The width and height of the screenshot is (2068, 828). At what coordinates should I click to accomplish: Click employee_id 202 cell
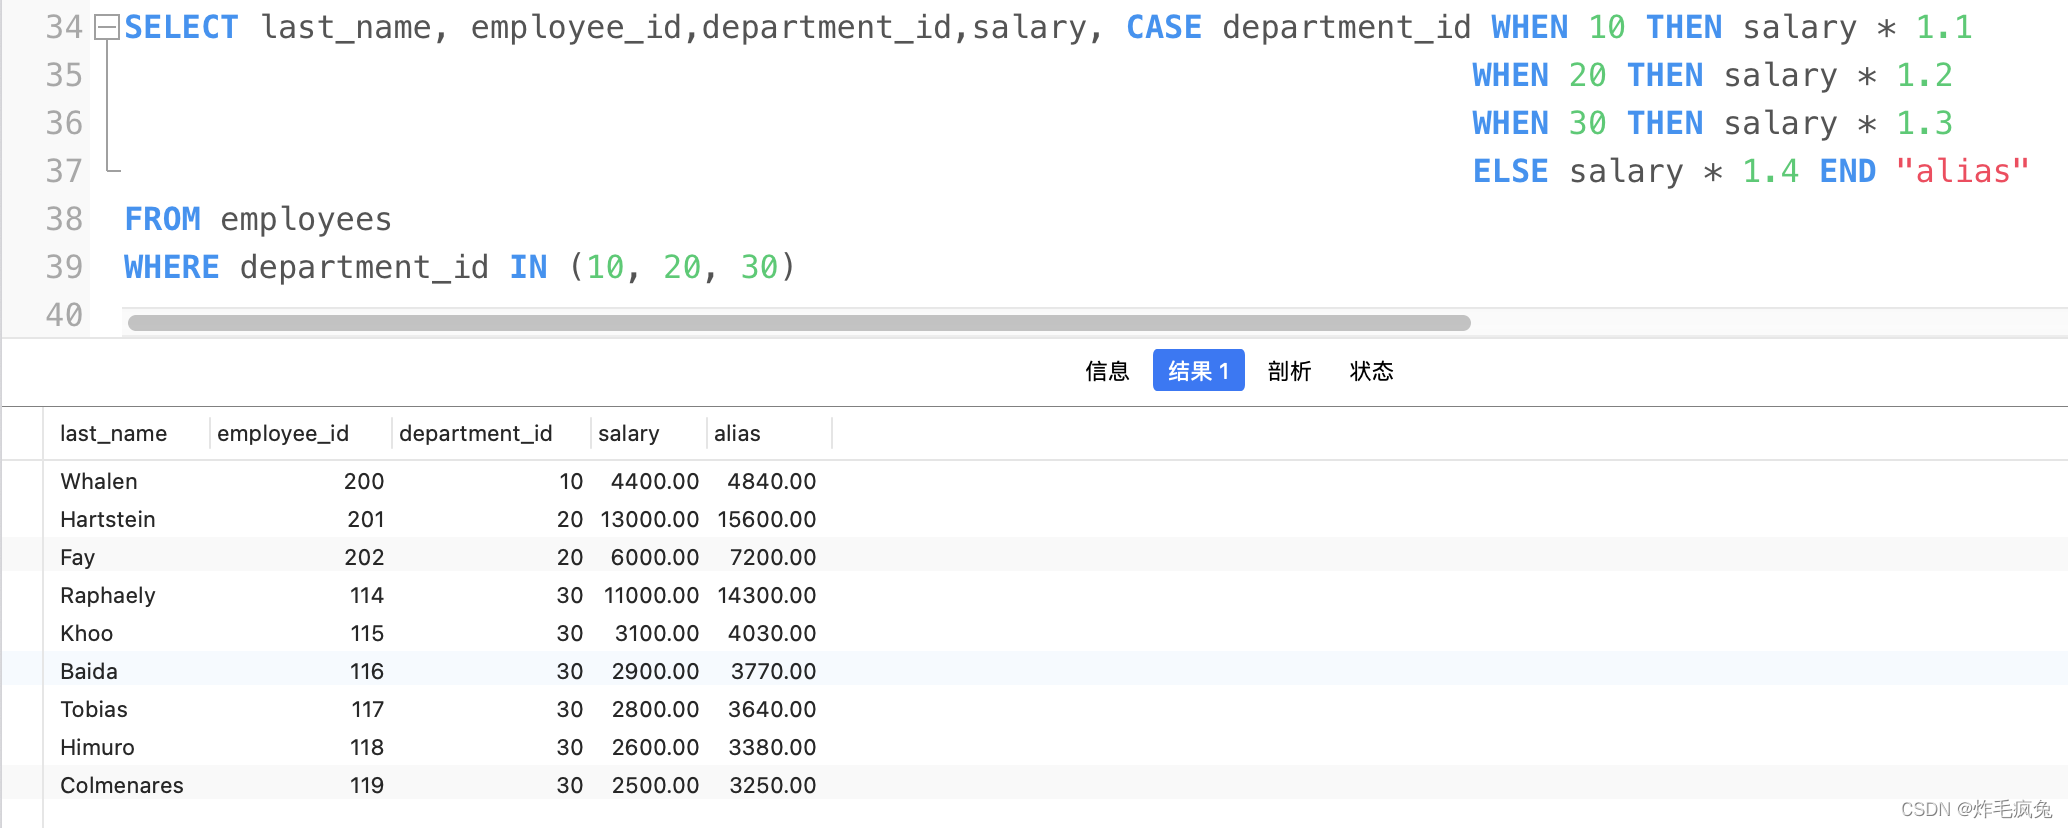364,557
